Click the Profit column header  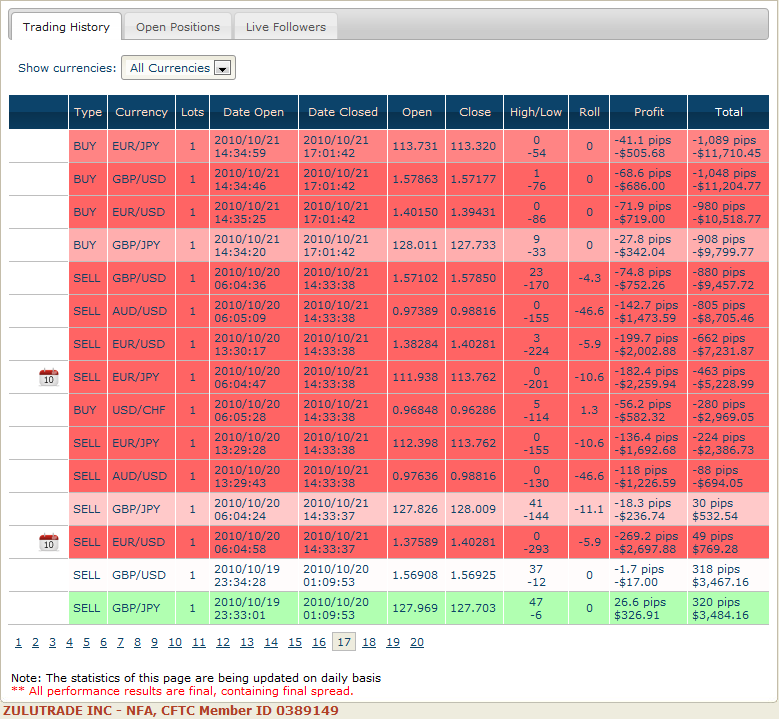[649, 112]
